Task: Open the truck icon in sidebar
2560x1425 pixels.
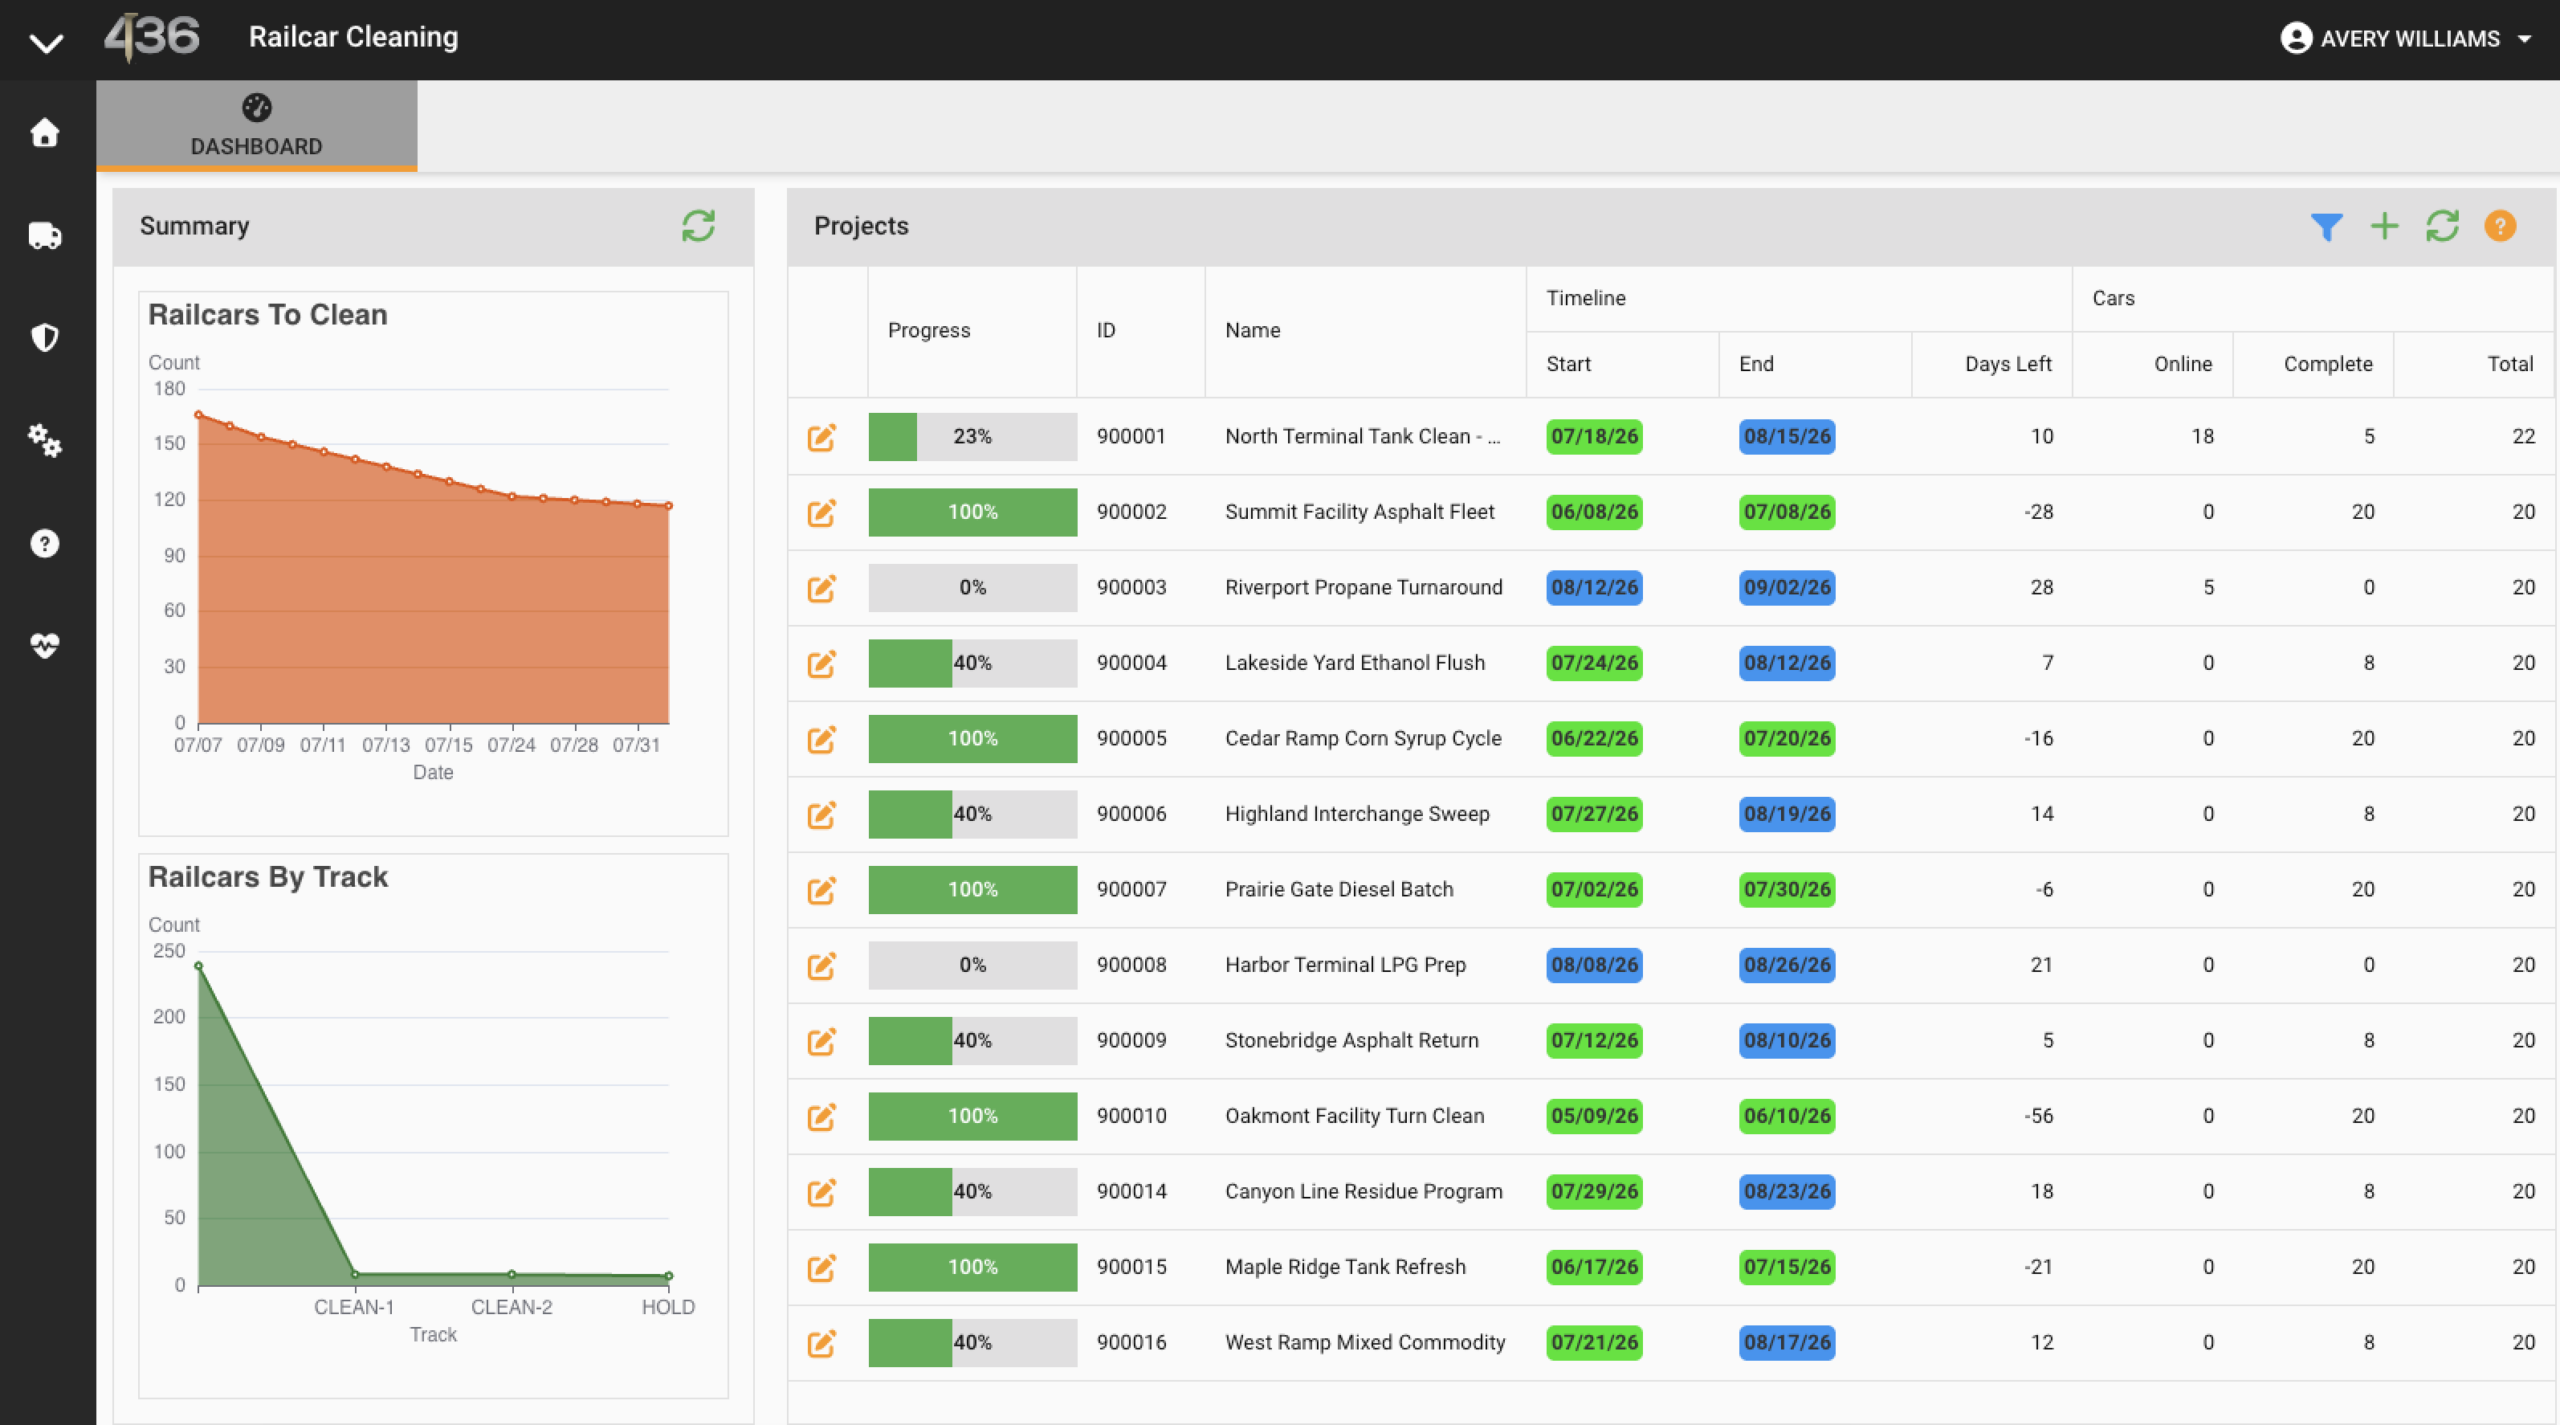Action: point(44,236)
